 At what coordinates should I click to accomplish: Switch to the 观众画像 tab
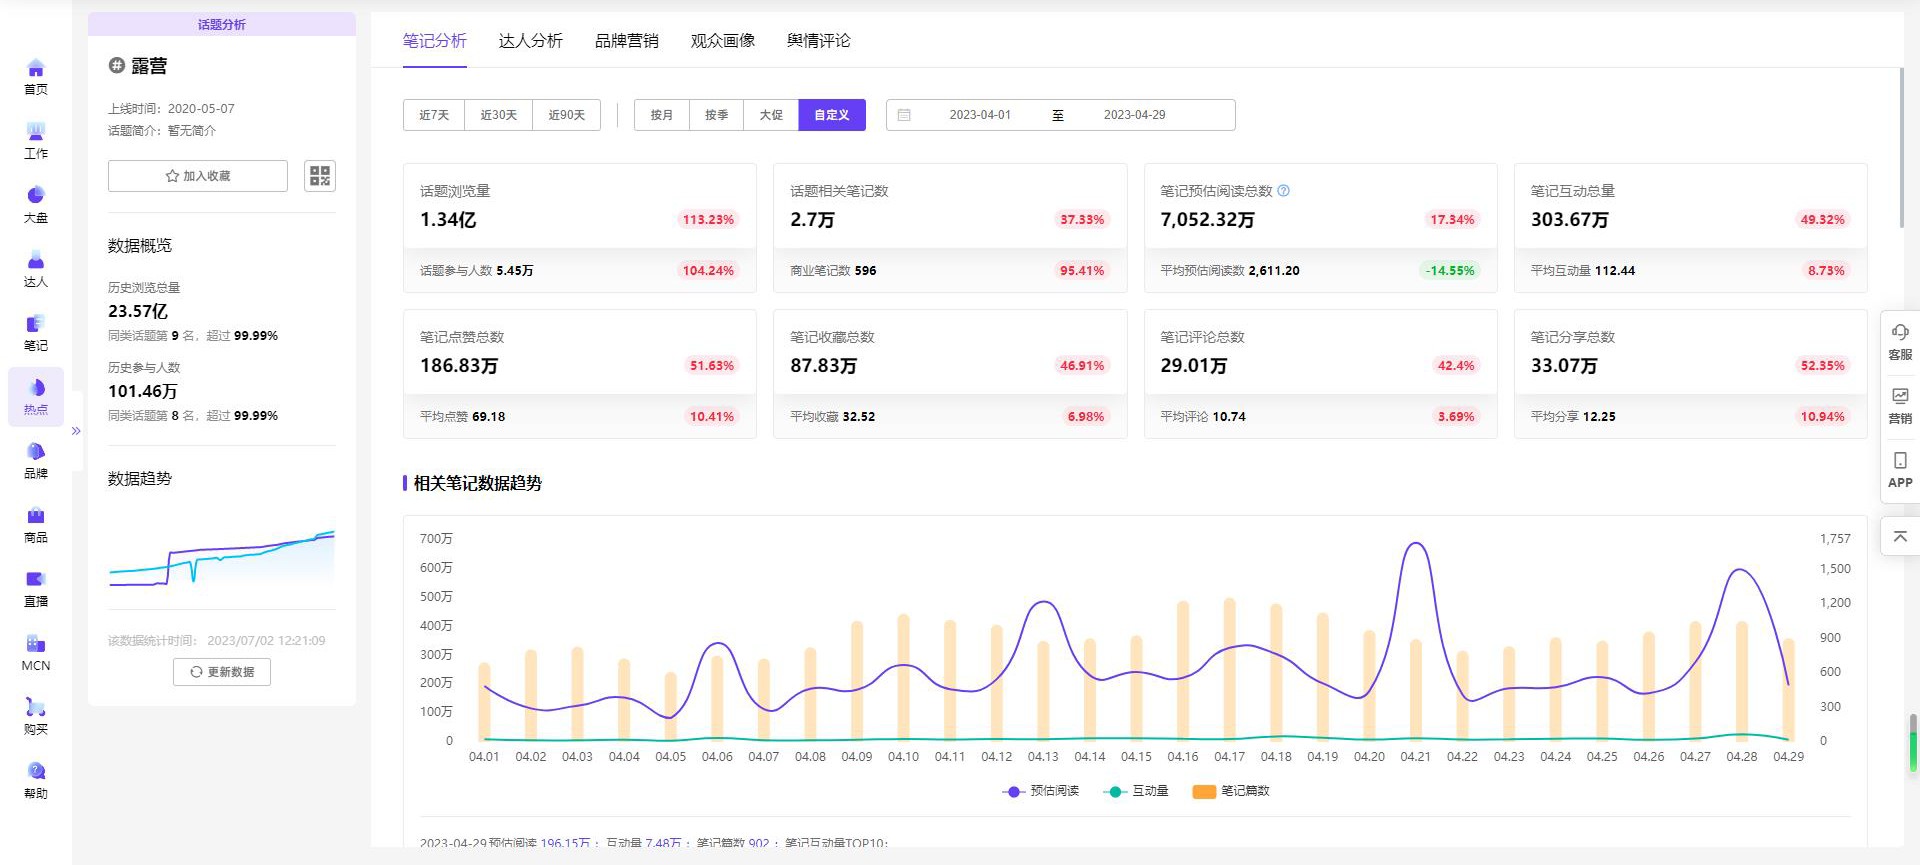[722, 41]
